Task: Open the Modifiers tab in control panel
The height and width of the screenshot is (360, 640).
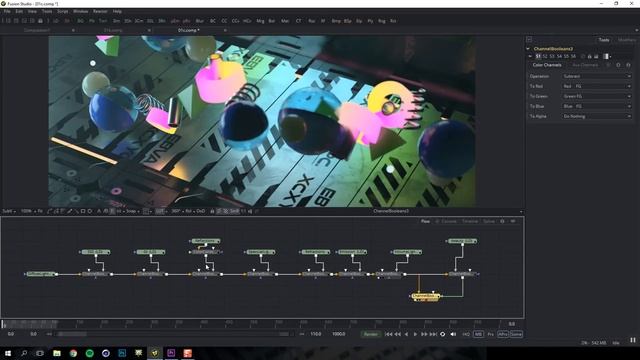Action: (626, 40)
